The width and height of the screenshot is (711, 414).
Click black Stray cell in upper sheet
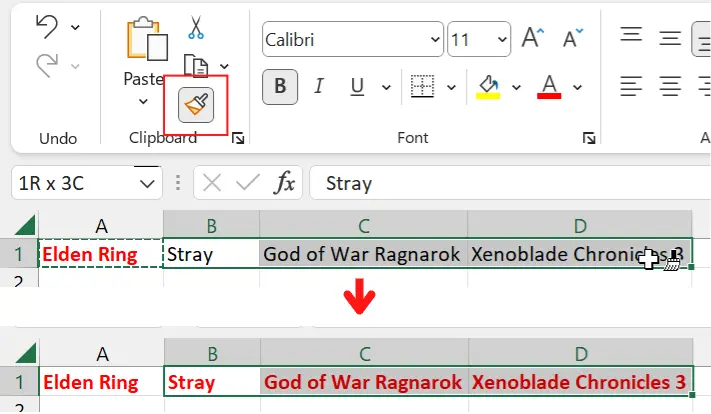[x=211, y=254]
